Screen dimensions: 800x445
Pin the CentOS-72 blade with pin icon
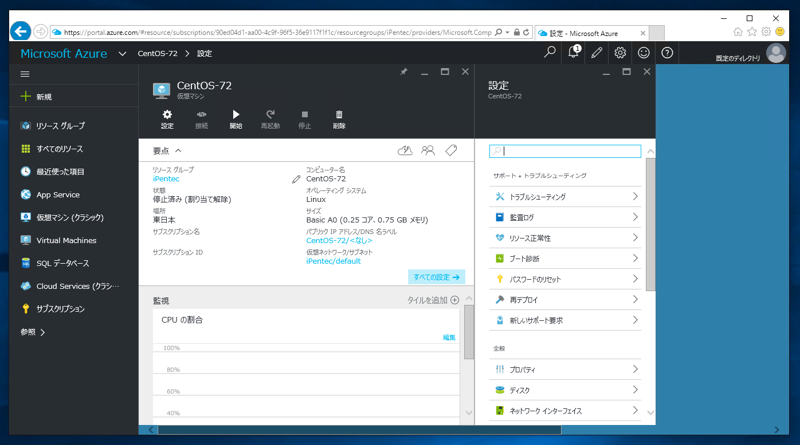pyautogui.click(x=404, y=72)
